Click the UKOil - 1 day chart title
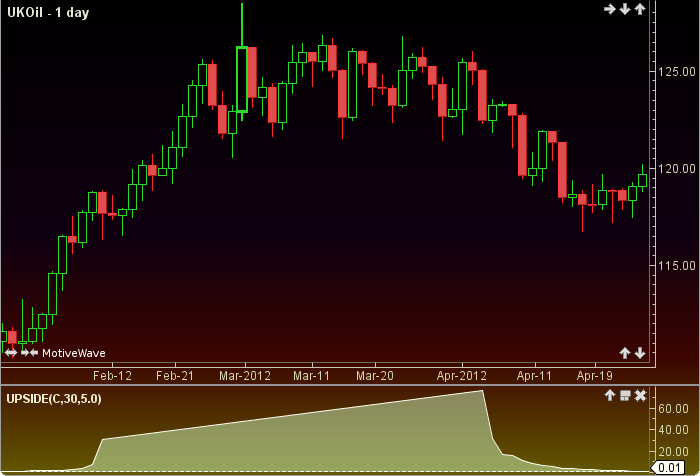The height and width of the screenshot is (476, 700). pyautogui.click(x=48, y=13)
